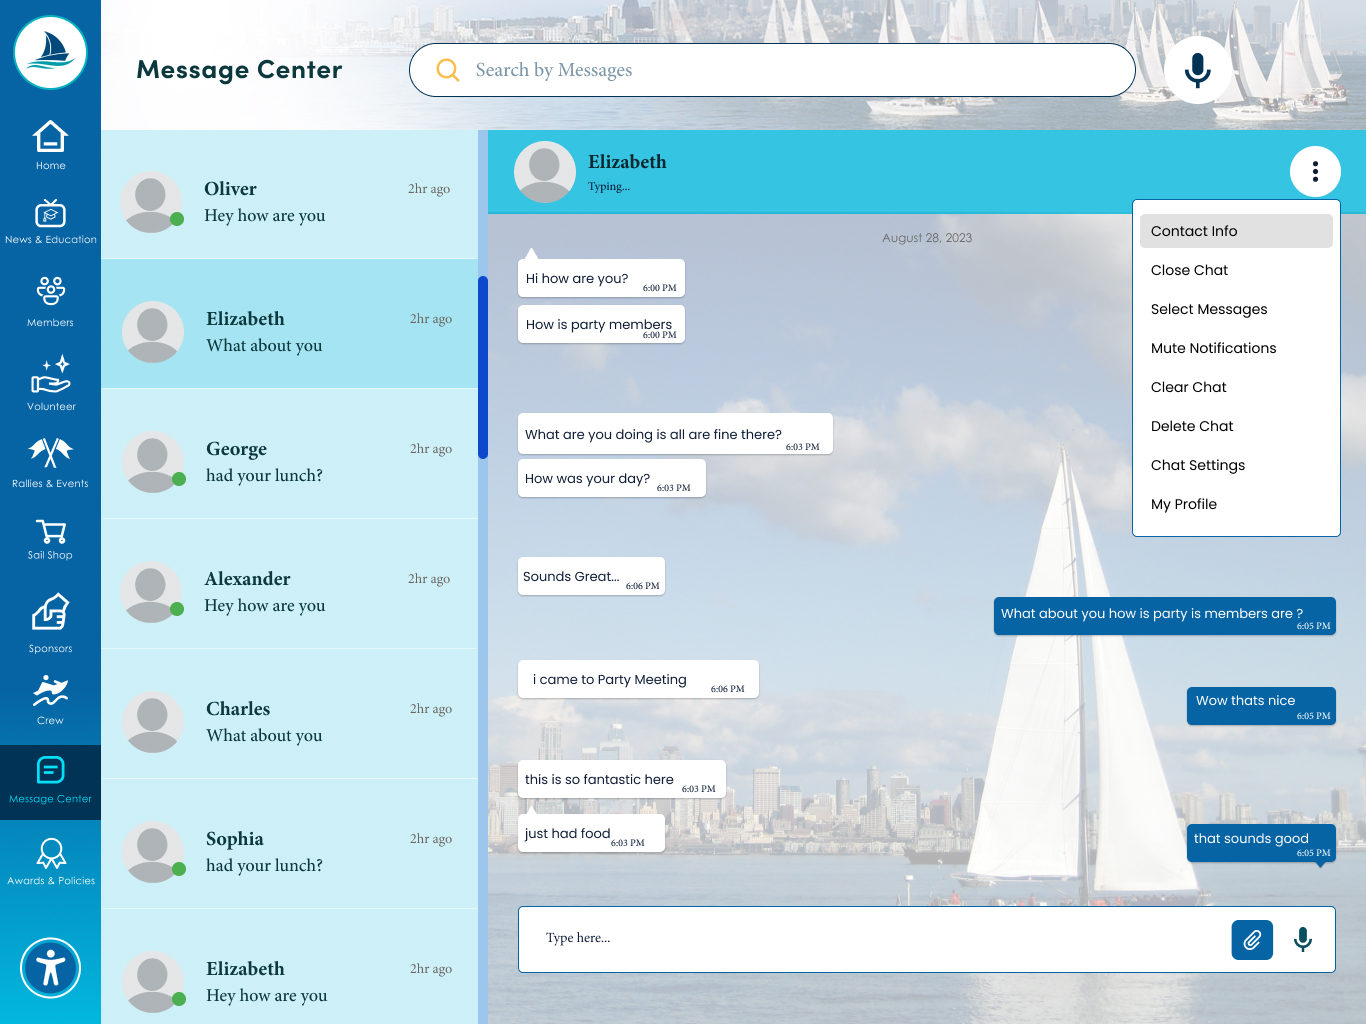Viewport: 1366px width, 1024px height.
Task: Click Delete Chat in the menu
Action: click(x=1192, y=426)
